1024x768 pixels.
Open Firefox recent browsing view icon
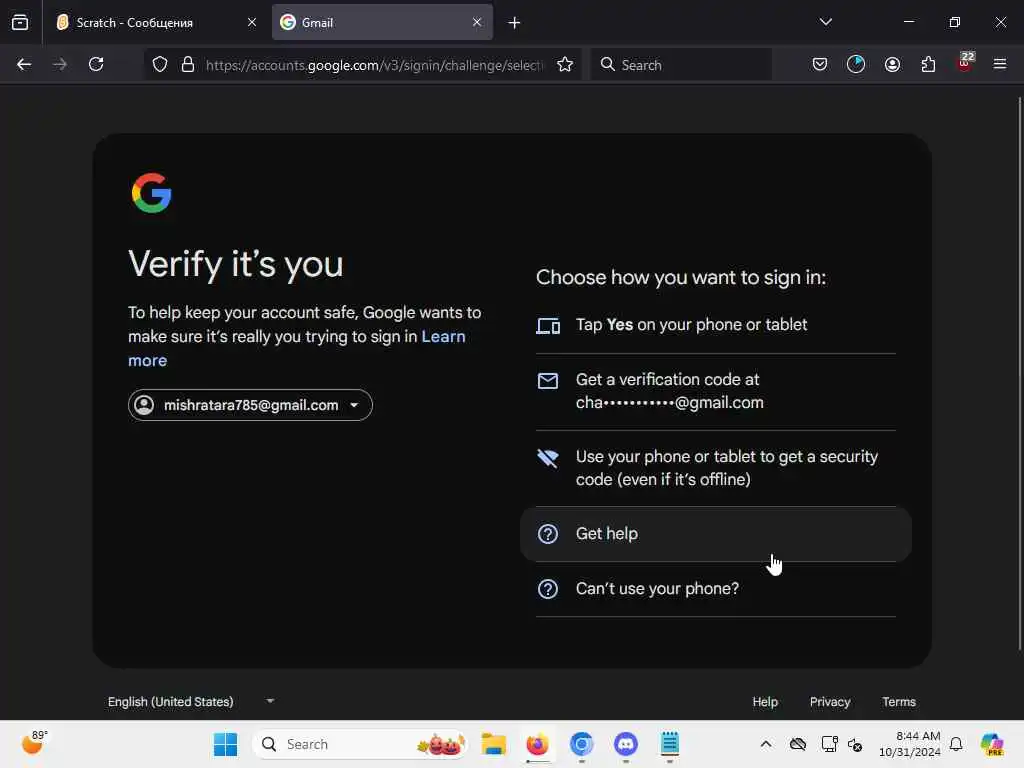[20, 22]
